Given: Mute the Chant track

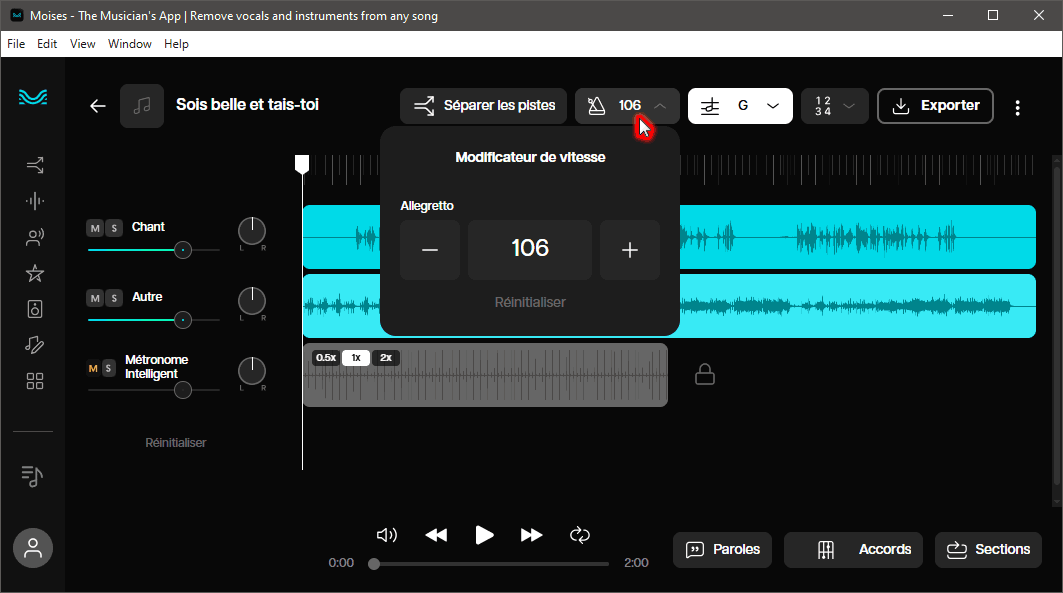Looking at the screenshot, I should point(95,228).
